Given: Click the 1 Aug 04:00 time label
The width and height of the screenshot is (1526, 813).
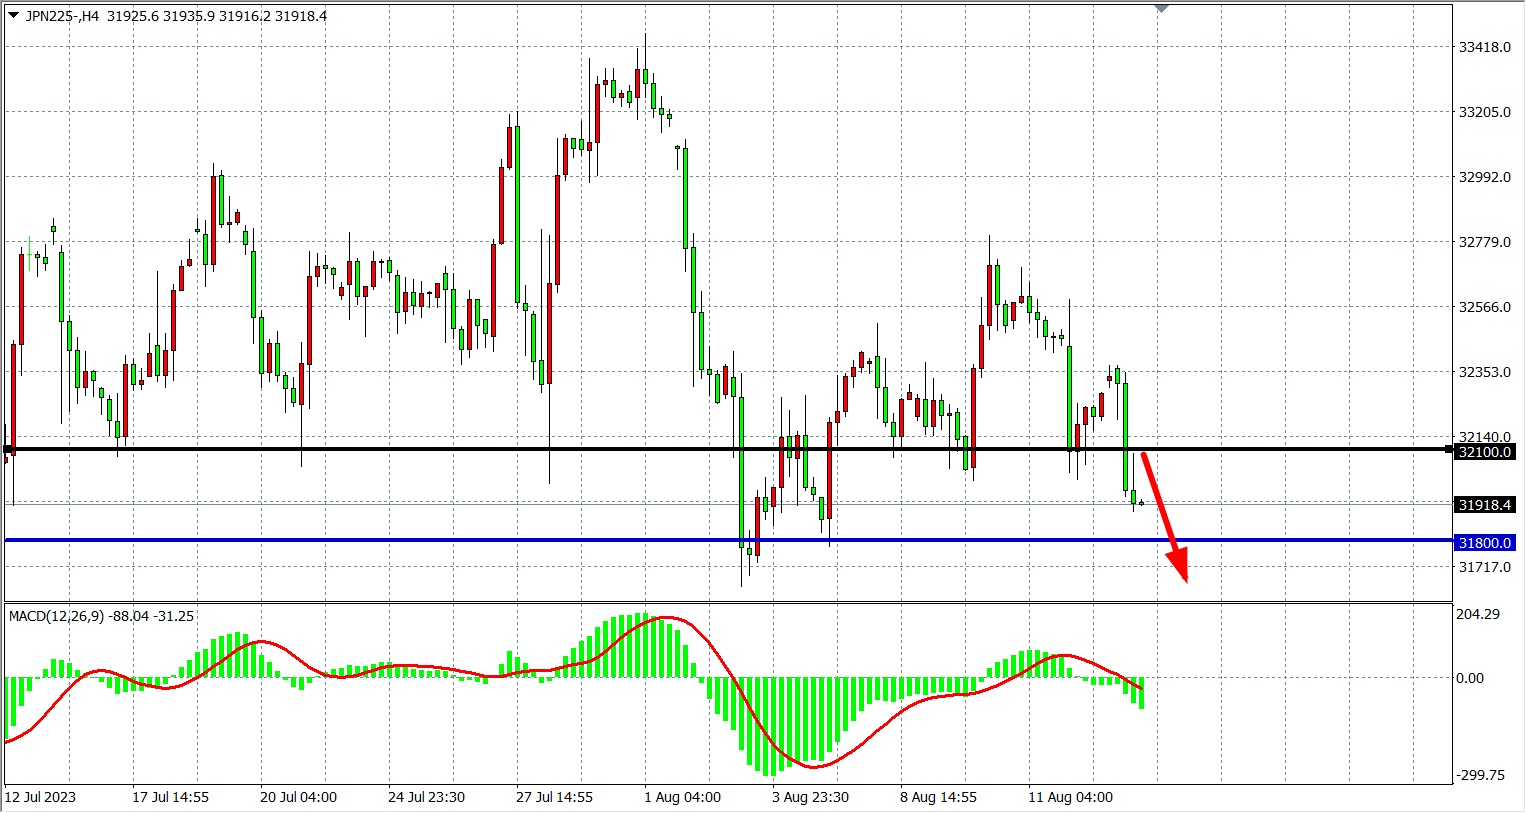Looking at the screenshot, I should 682,797.
